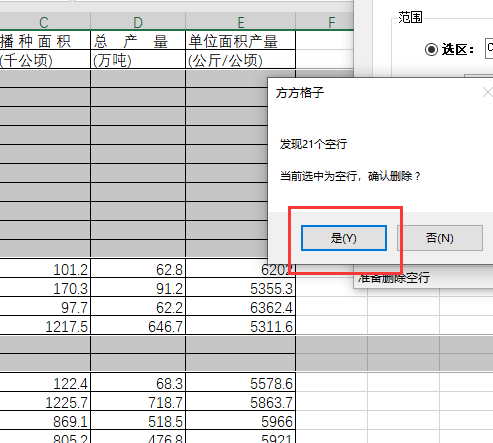
Task: Select cell containing 1225.7
Action: coord(45,402)
